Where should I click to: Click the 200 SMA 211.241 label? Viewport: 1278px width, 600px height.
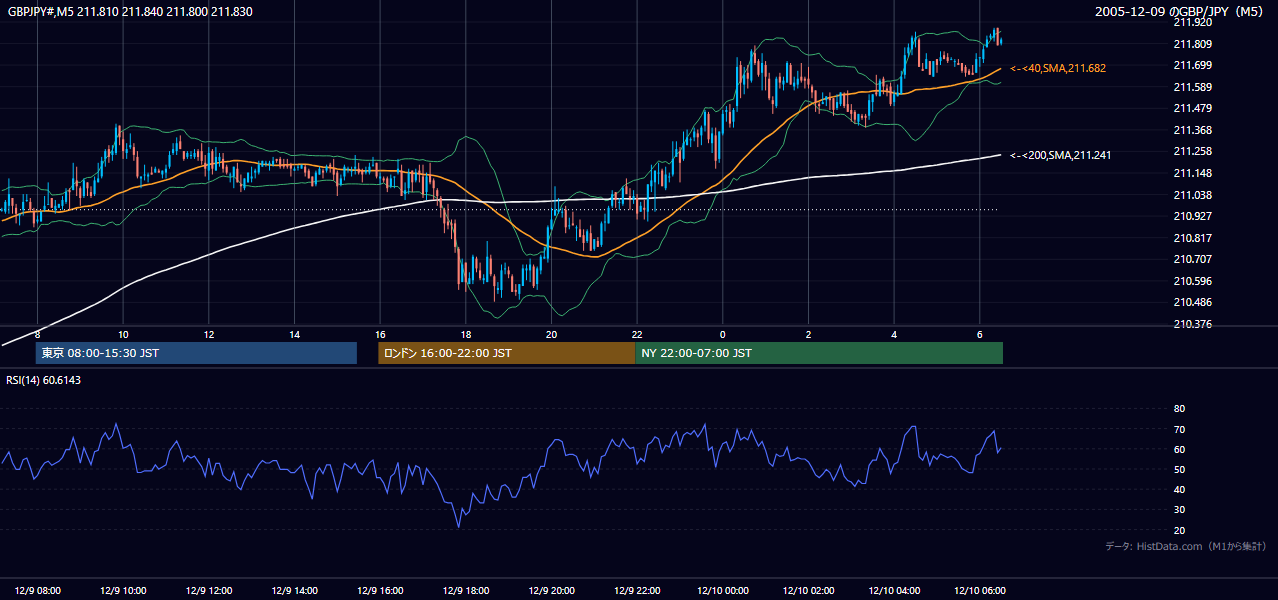pyautogui.click(x=1061, y=155)
